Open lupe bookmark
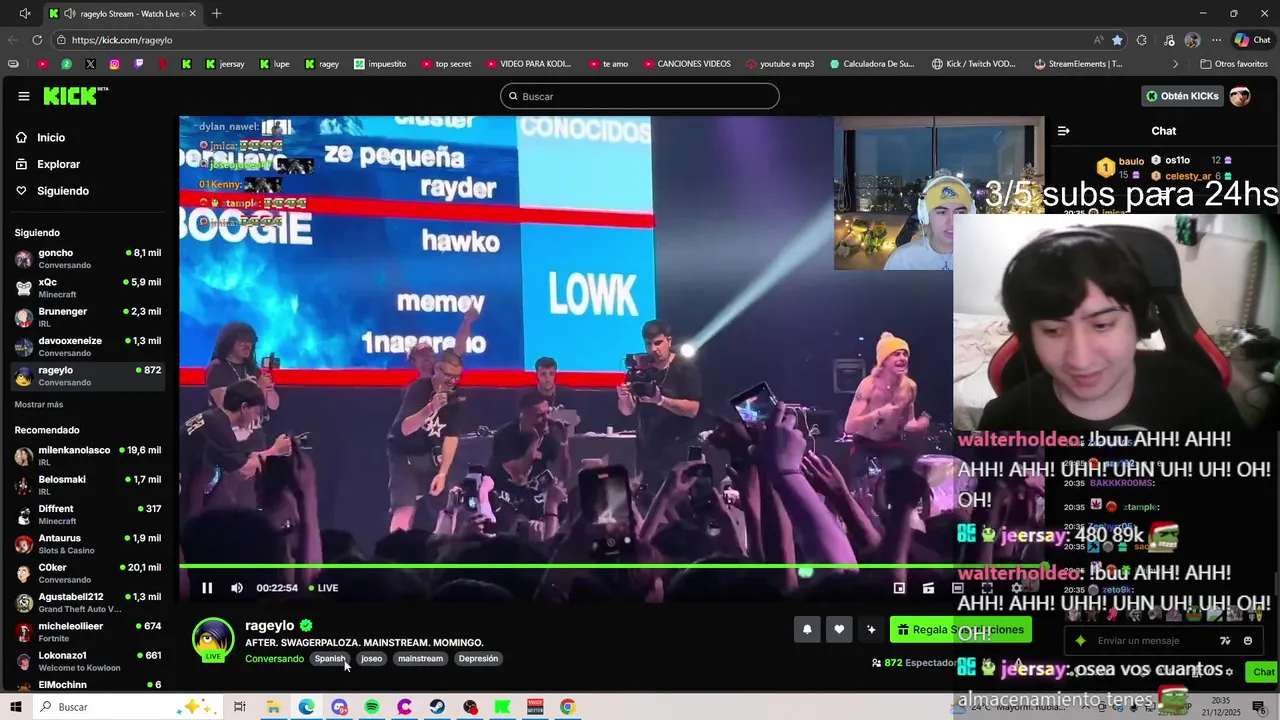 pyautogui.click(x=274, y=64)
